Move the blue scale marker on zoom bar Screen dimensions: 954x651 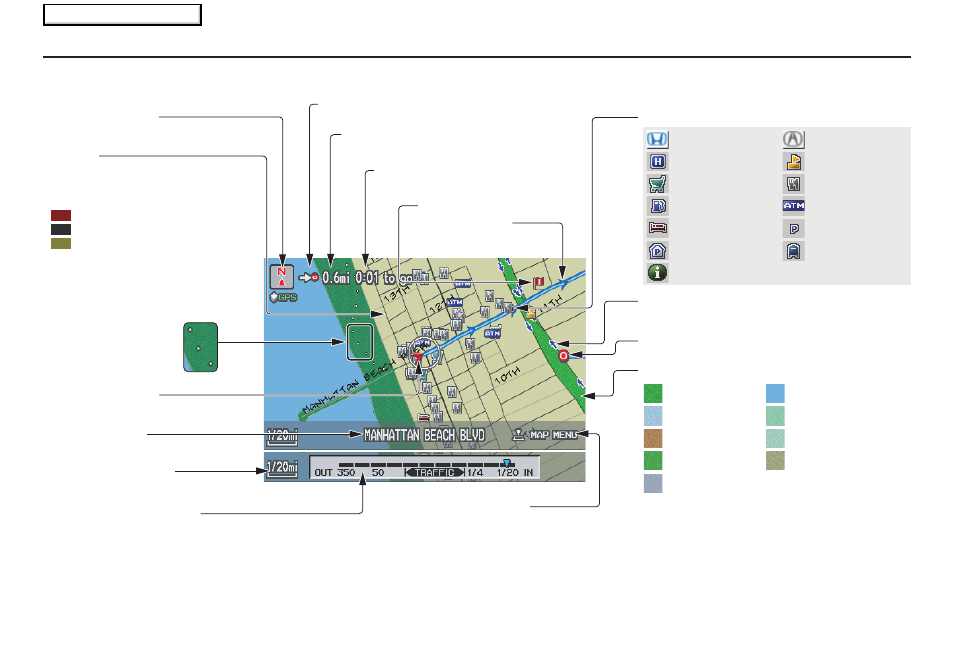[506, 464]
